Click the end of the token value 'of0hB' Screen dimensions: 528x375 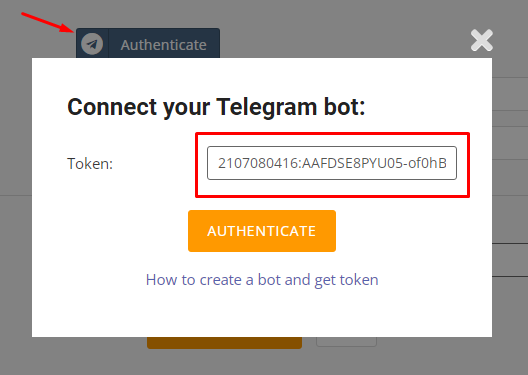[427, 163]
